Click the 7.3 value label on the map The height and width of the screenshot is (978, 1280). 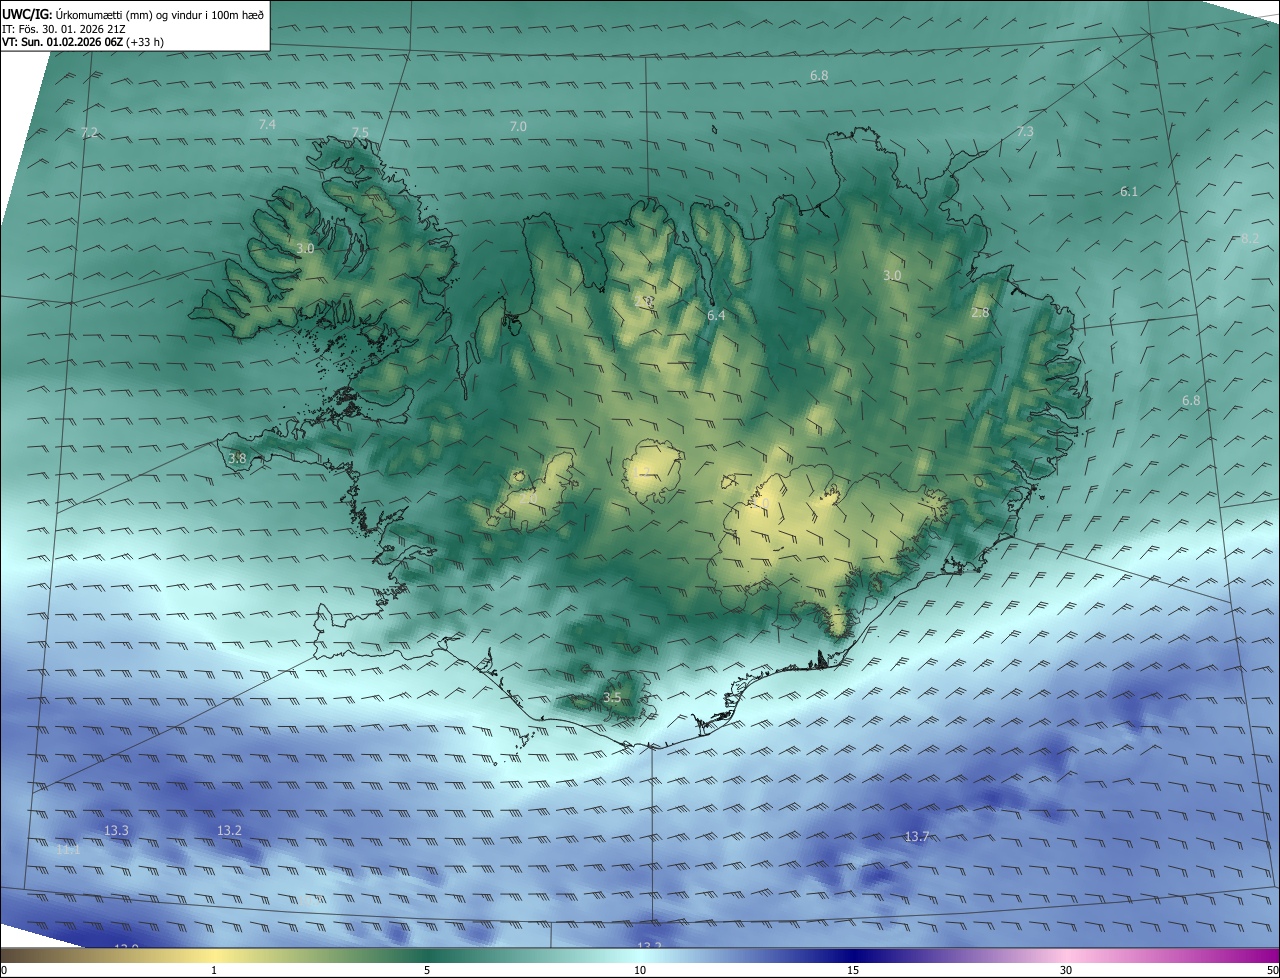tap(1025, 132)
